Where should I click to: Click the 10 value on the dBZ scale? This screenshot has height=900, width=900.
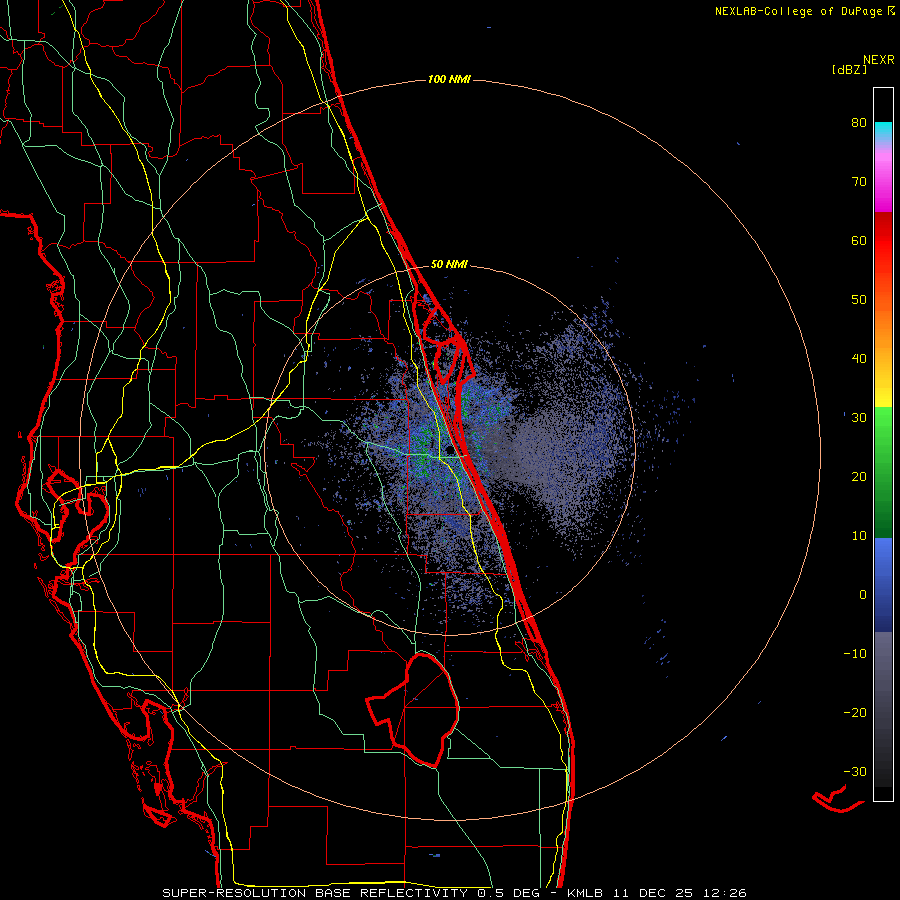pyautogui.click(x=859, y=536)
